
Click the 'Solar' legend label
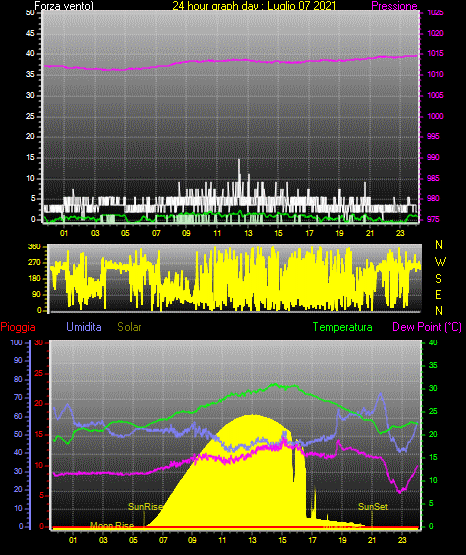(x=129, y=327)
